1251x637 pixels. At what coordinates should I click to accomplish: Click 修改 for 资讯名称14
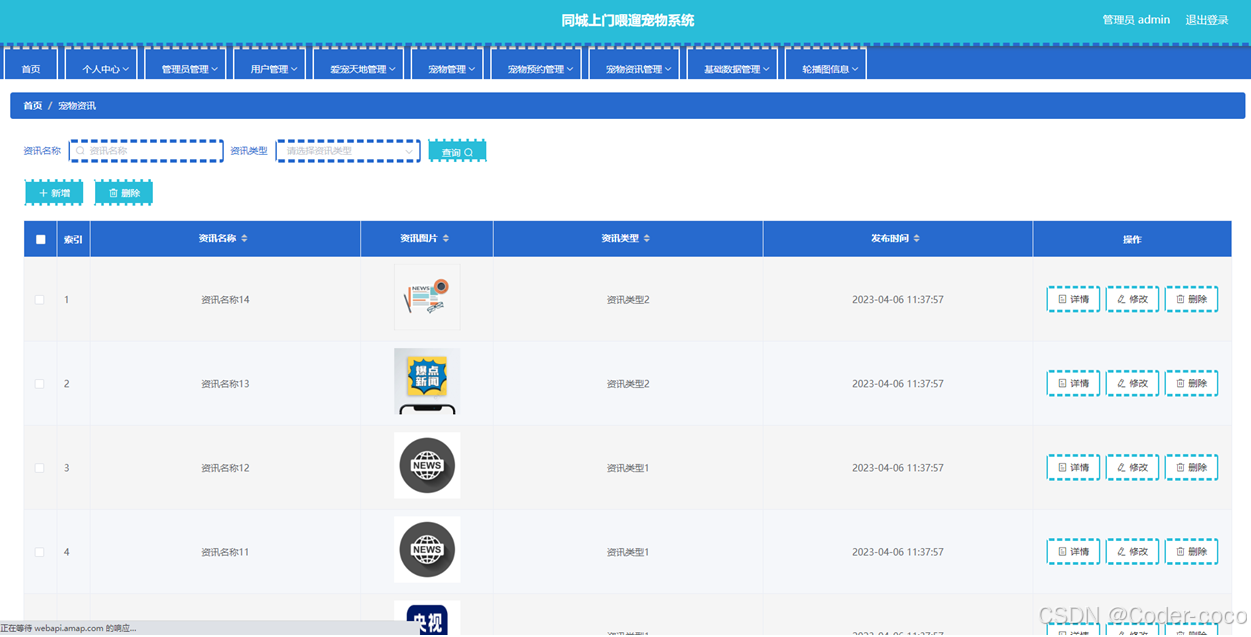[x=1132, y=299]
